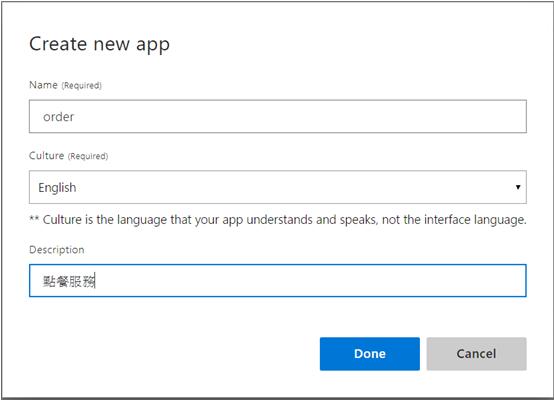The height and width of the screenshot is (400, 554).
Task: Click the Culture explanation note text
Action: [x=284, y=220]
